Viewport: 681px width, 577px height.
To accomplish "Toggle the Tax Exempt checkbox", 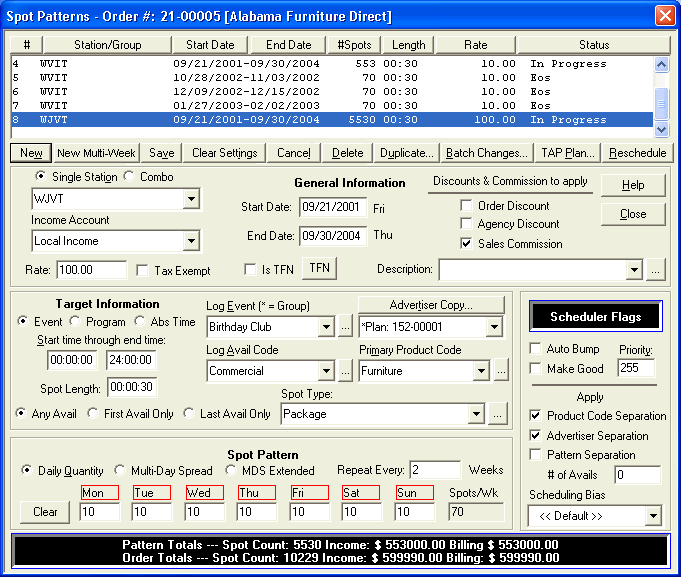I will point(142,270).
